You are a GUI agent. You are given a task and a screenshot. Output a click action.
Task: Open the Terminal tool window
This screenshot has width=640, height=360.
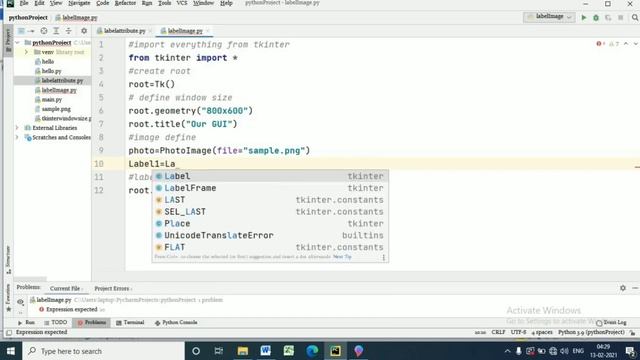130,322
